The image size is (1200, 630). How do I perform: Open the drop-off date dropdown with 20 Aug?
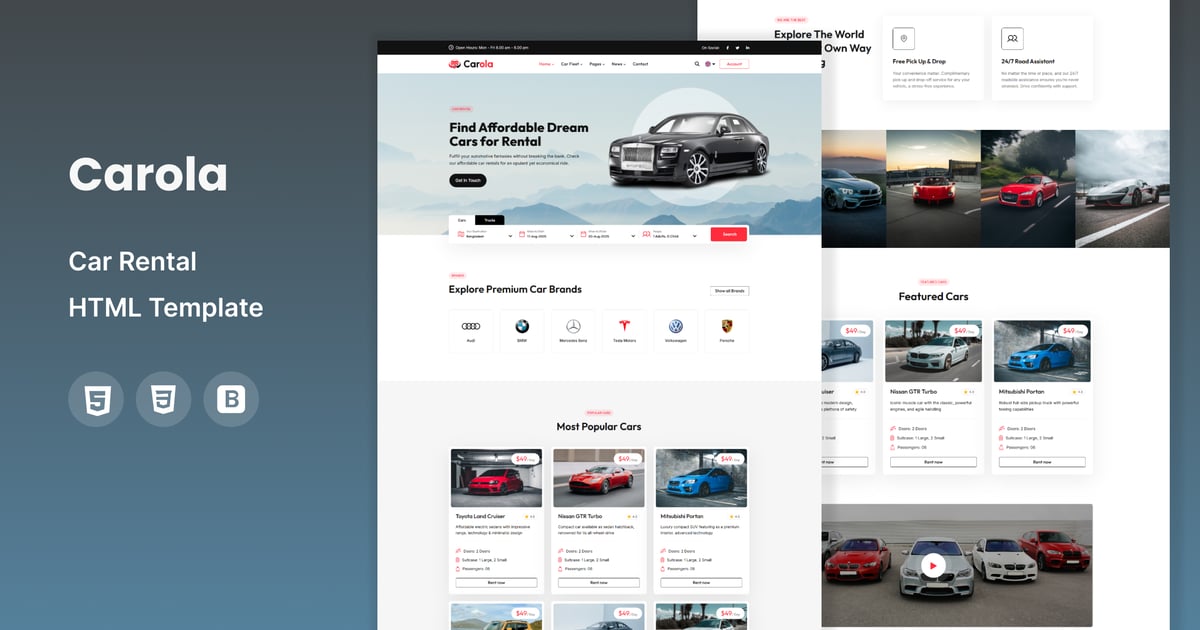pos(608,235)
